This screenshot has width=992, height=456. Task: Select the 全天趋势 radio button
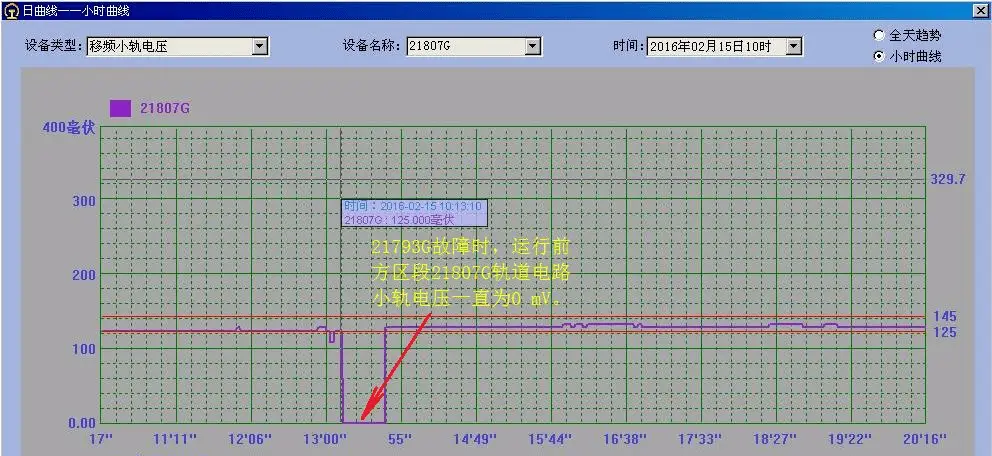879,35
